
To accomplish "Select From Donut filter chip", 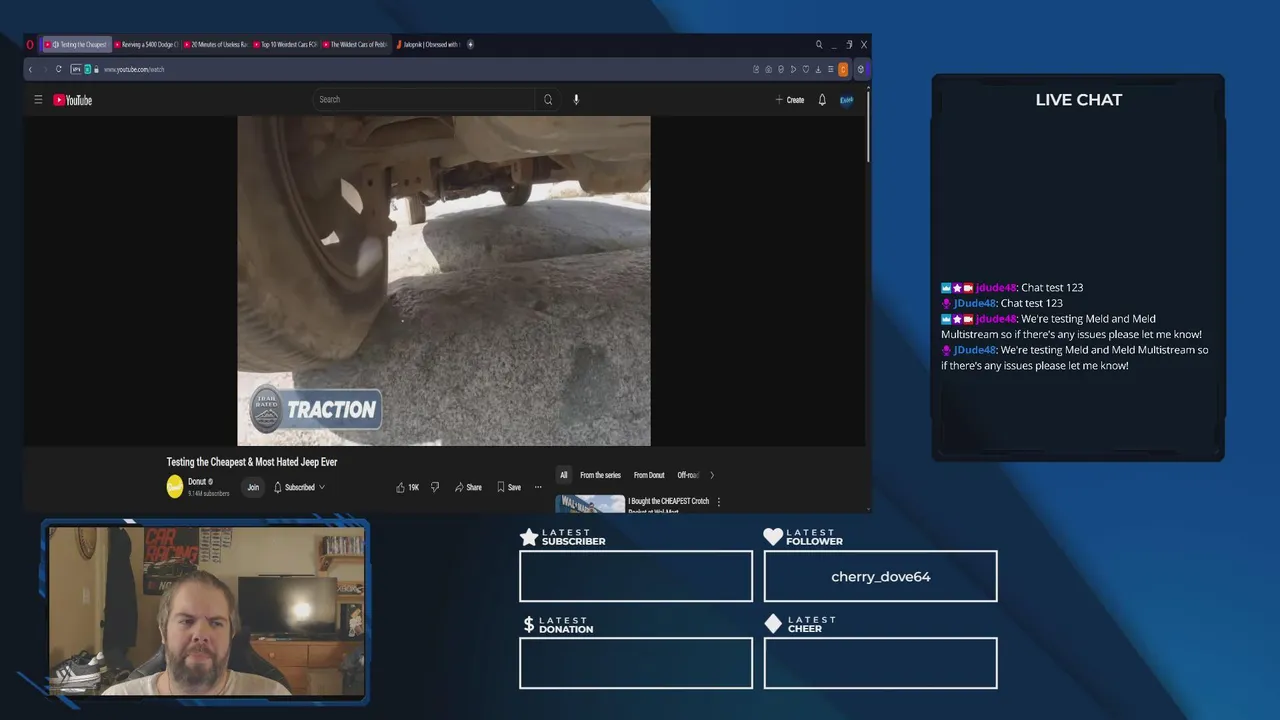I will coord(649,475).
